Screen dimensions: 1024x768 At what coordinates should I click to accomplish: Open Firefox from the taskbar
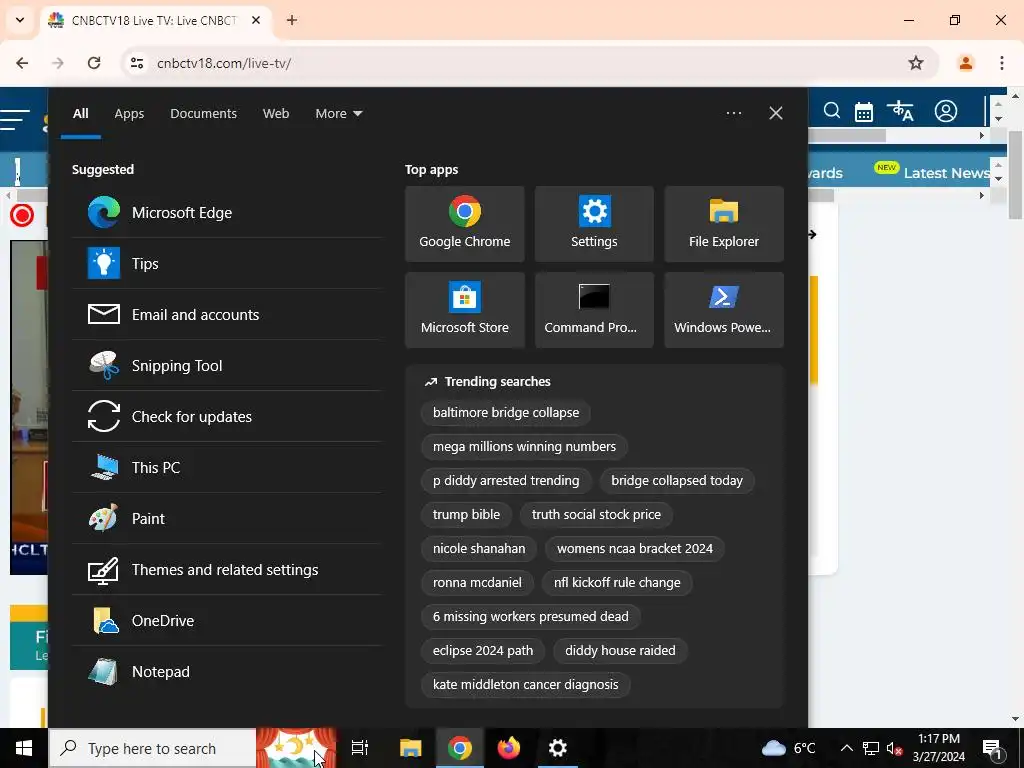coord(509,748)
